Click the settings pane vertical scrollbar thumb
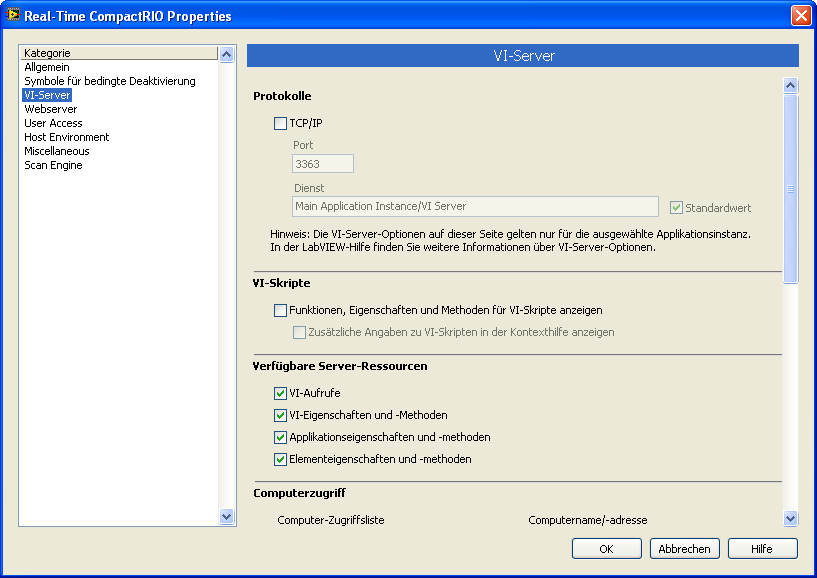This screenshot has height=578, width=817. [790, 188]
